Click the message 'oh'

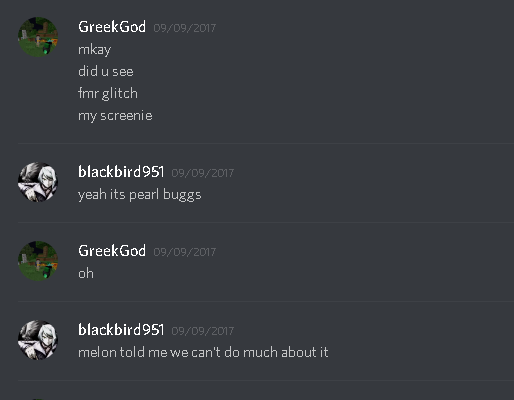click(86, 273)
